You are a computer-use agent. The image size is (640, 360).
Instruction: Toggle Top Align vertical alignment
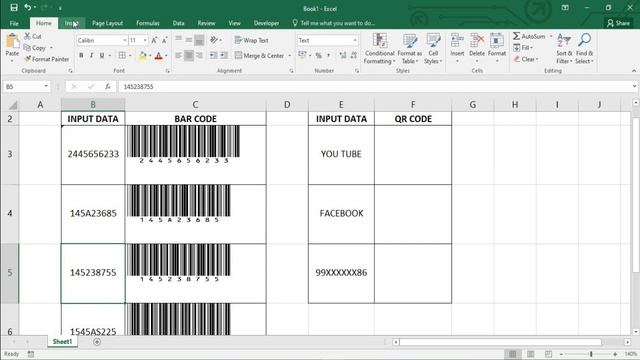178,40
